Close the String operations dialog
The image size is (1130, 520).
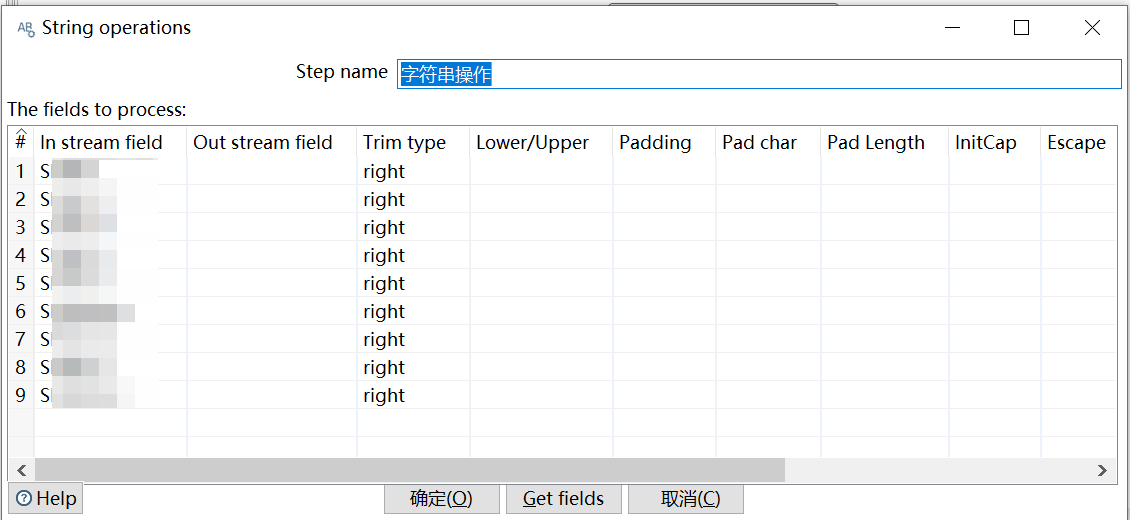pyautogui.click(x=1092, y=28)
